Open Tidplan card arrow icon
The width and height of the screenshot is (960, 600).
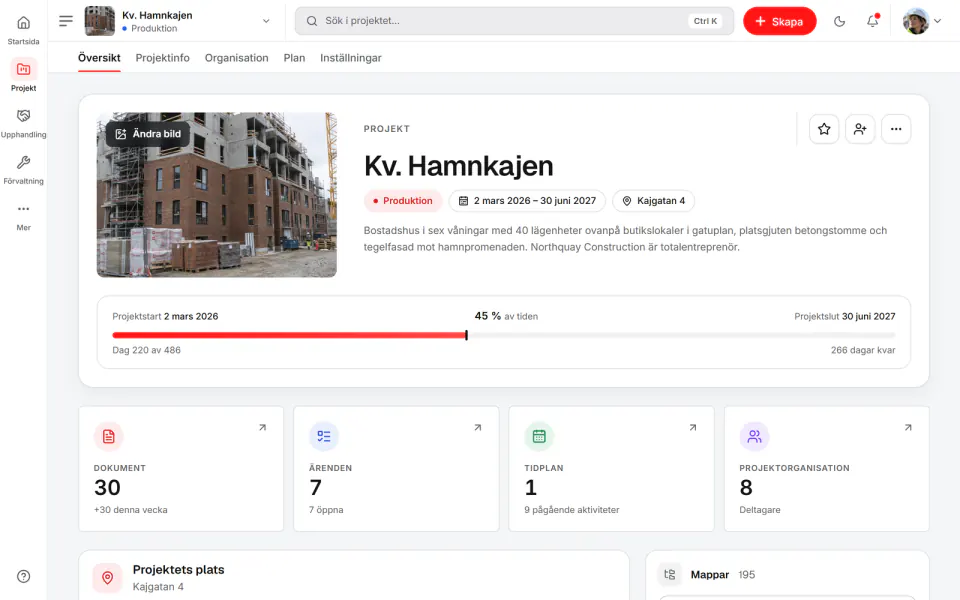click(x=692, y=427)
